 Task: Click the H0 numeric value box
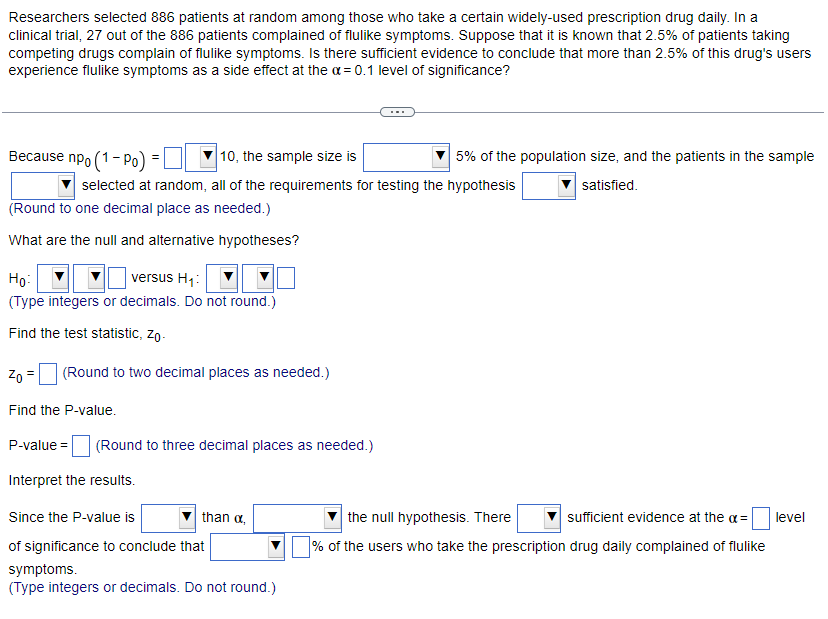coord(115,277)
